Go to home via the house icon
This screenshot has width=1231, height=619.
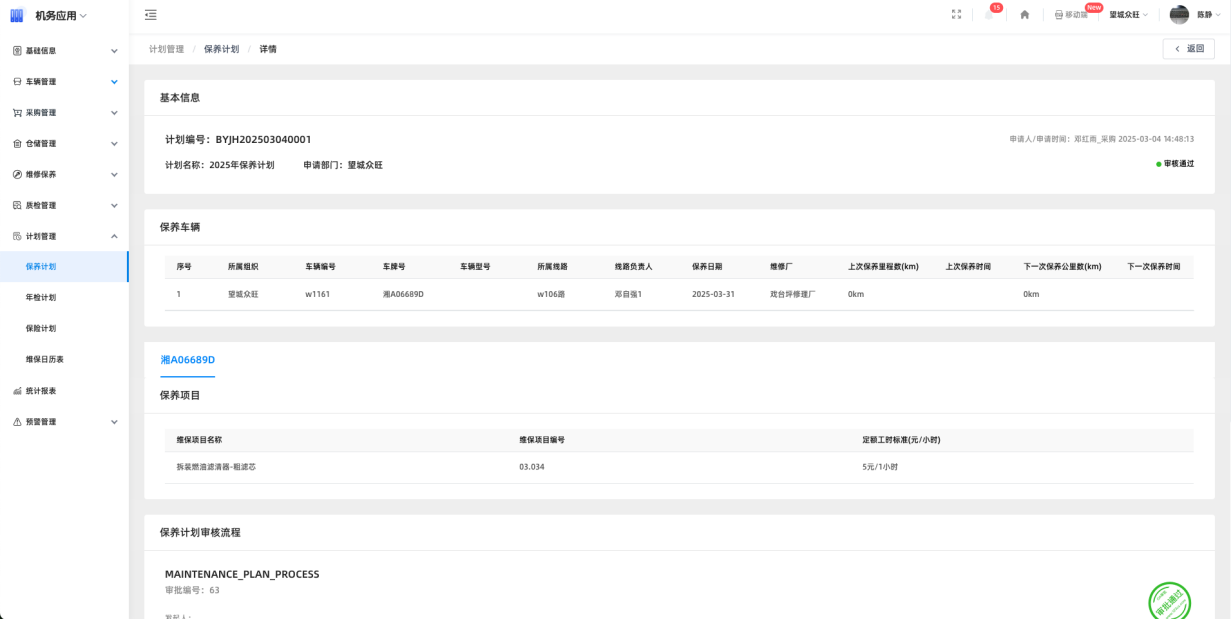click(1024, 15)
